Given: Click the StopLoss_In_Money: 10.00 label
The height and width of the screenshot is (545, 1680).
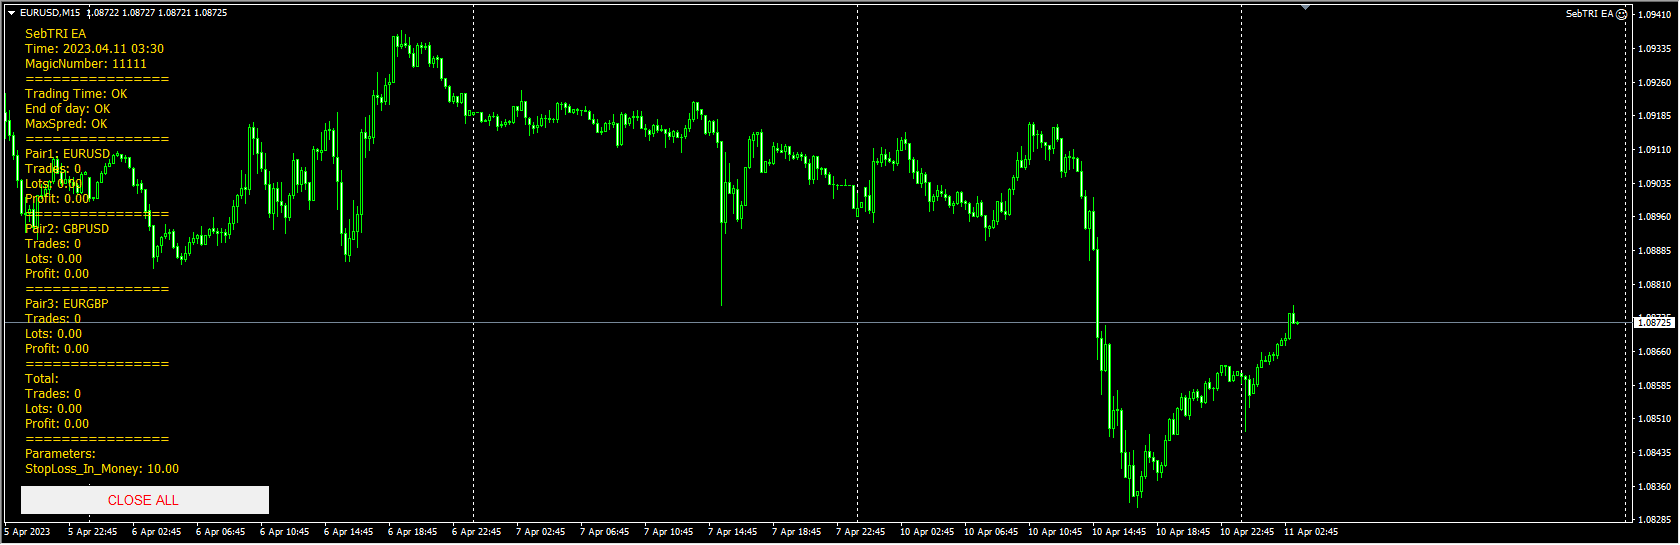Looking at the screenshot, I should (x=102, y=469).
